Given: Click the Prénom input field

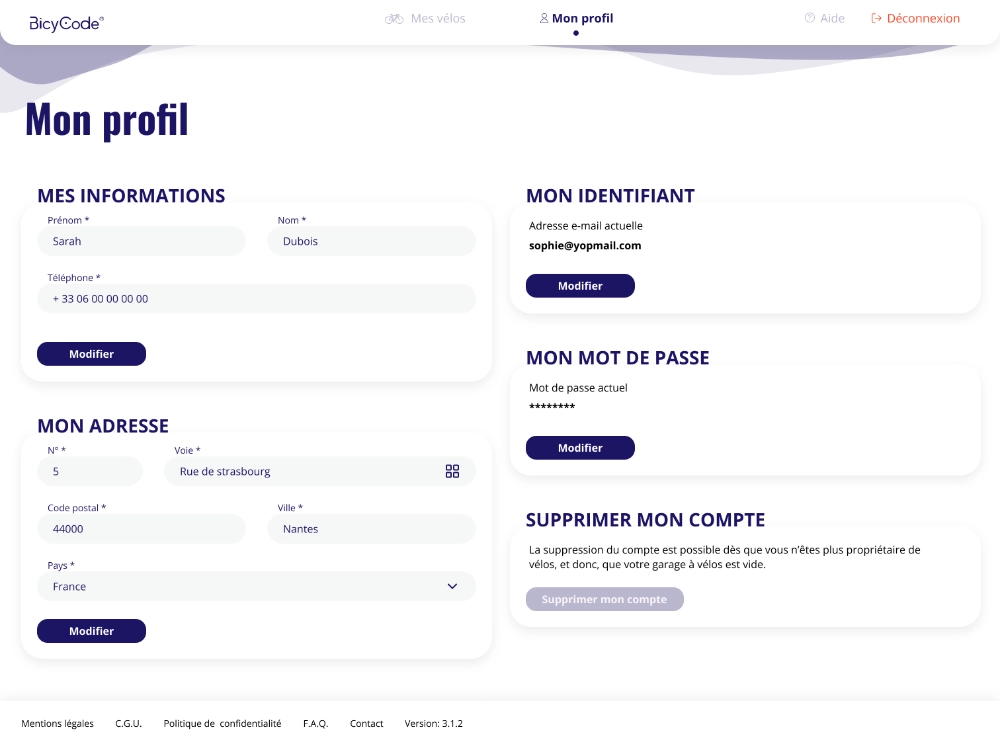Looking at the screenshot, I should coord(141,241).
